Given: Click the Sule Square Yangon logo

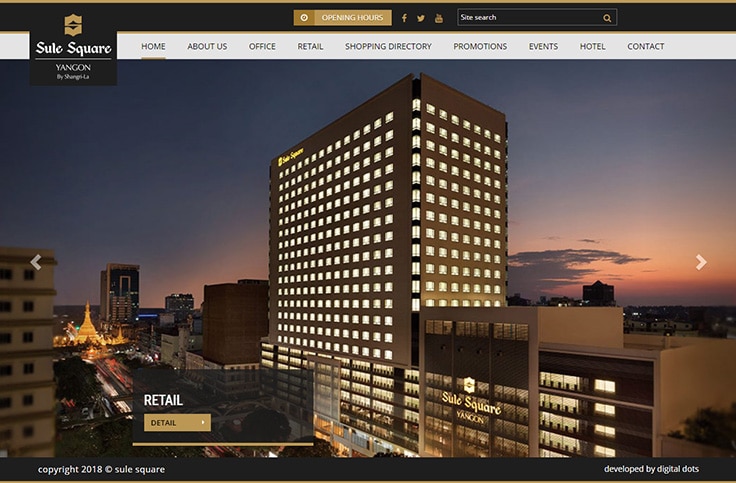Looking at the screenshot, I should pyautogui.click(x=73, y=48).
